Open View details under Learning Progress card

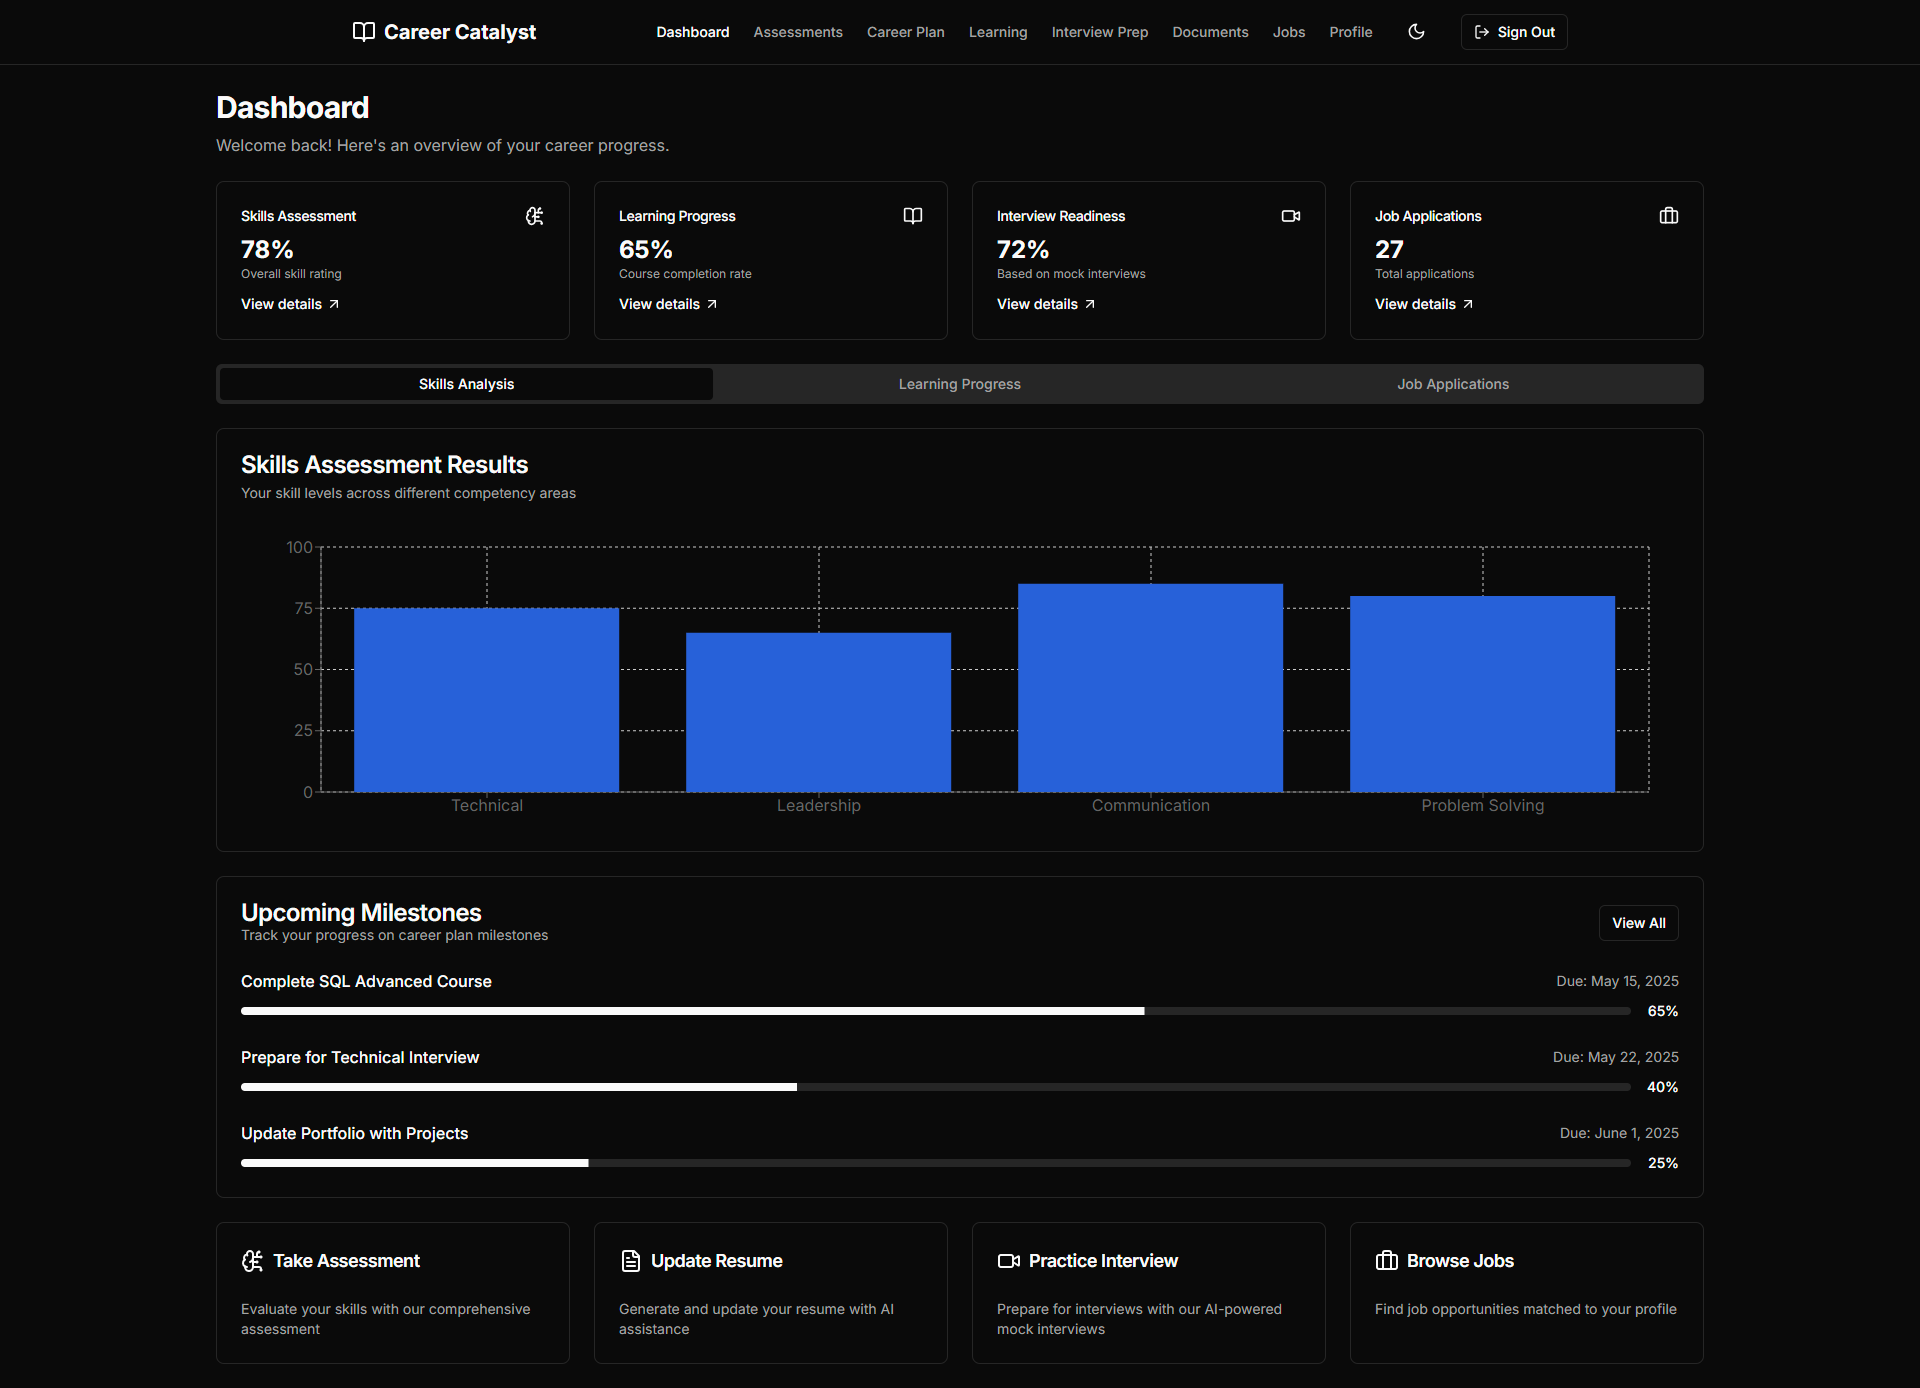pyautogui.click(x=668, y=304)
